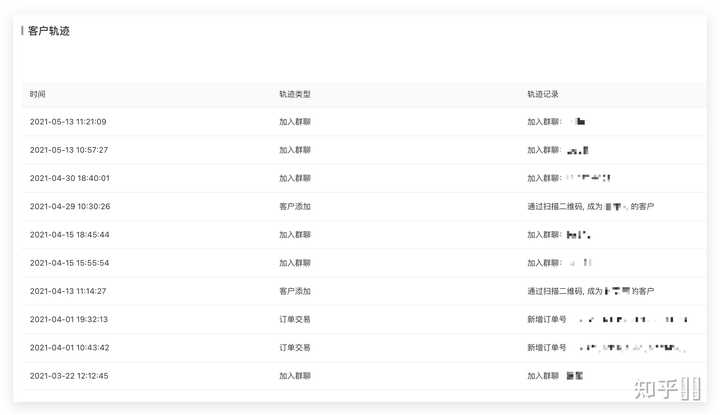This screenshot has width=720, height=415.
Task: Select the 2021-03-22 12:12:45 row
Action: coord(68,376)
